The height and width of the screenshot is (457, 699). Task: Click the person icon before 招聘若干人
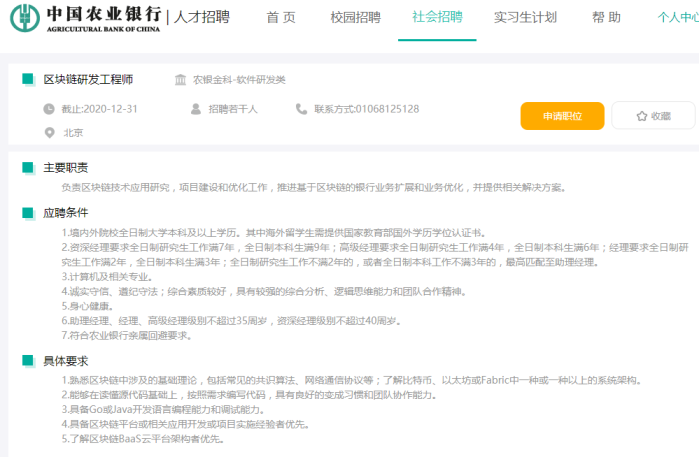197,109
